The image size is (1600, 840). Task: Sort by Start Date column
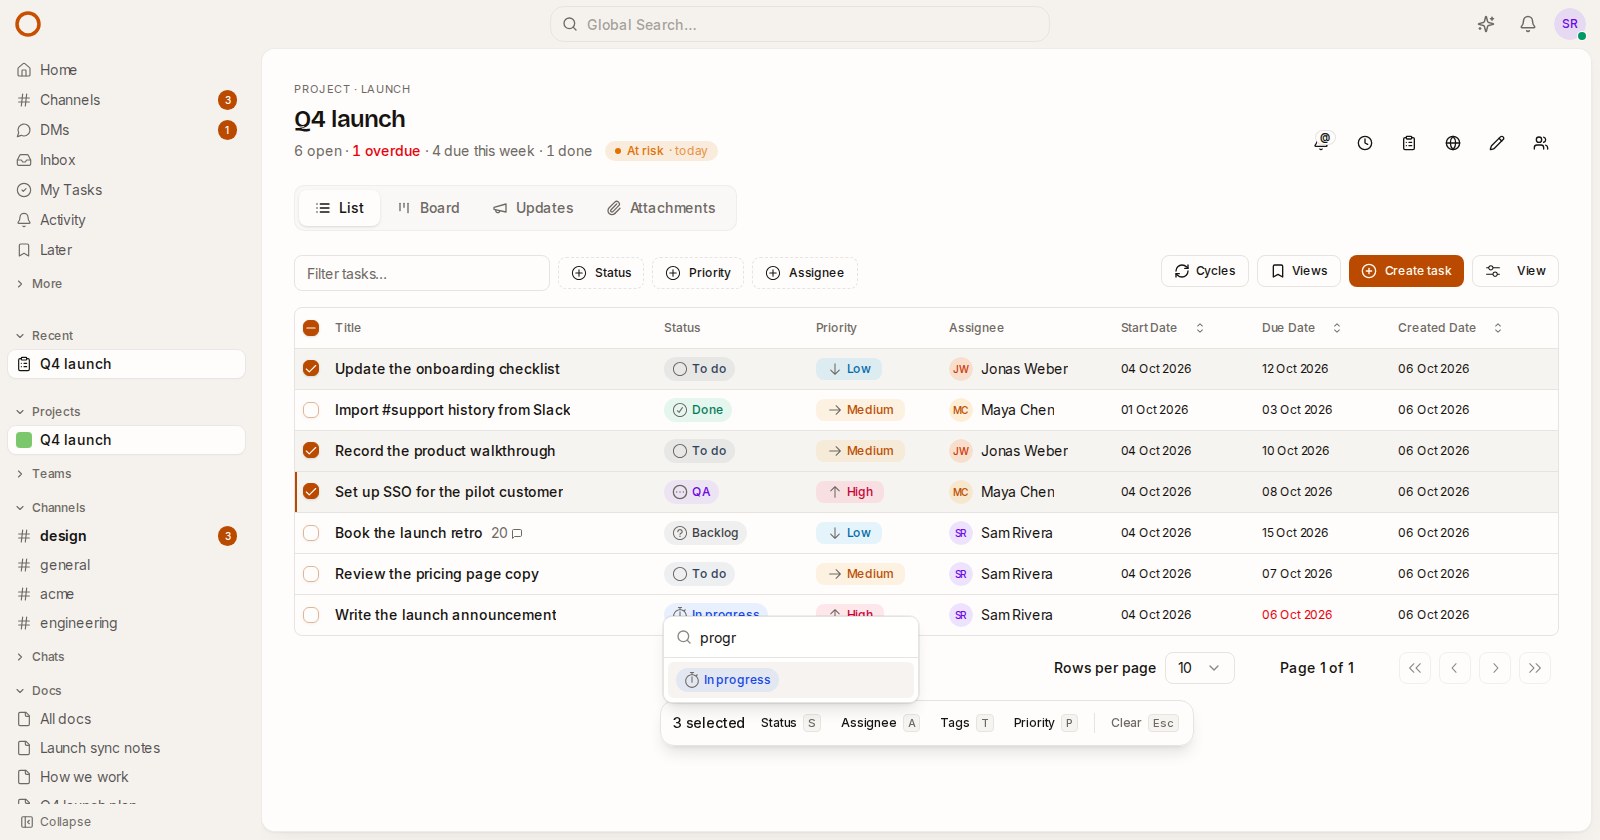1162,328
